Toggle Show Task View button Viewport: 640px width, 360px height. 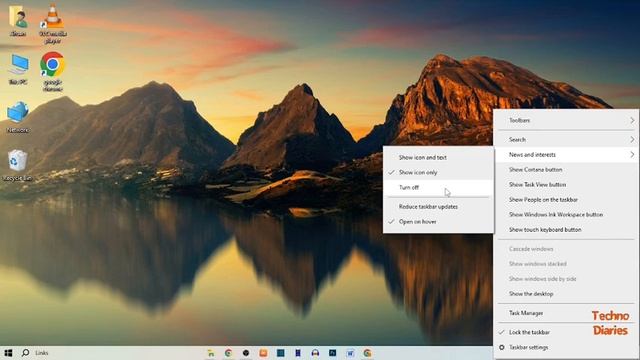click(566, 184)
